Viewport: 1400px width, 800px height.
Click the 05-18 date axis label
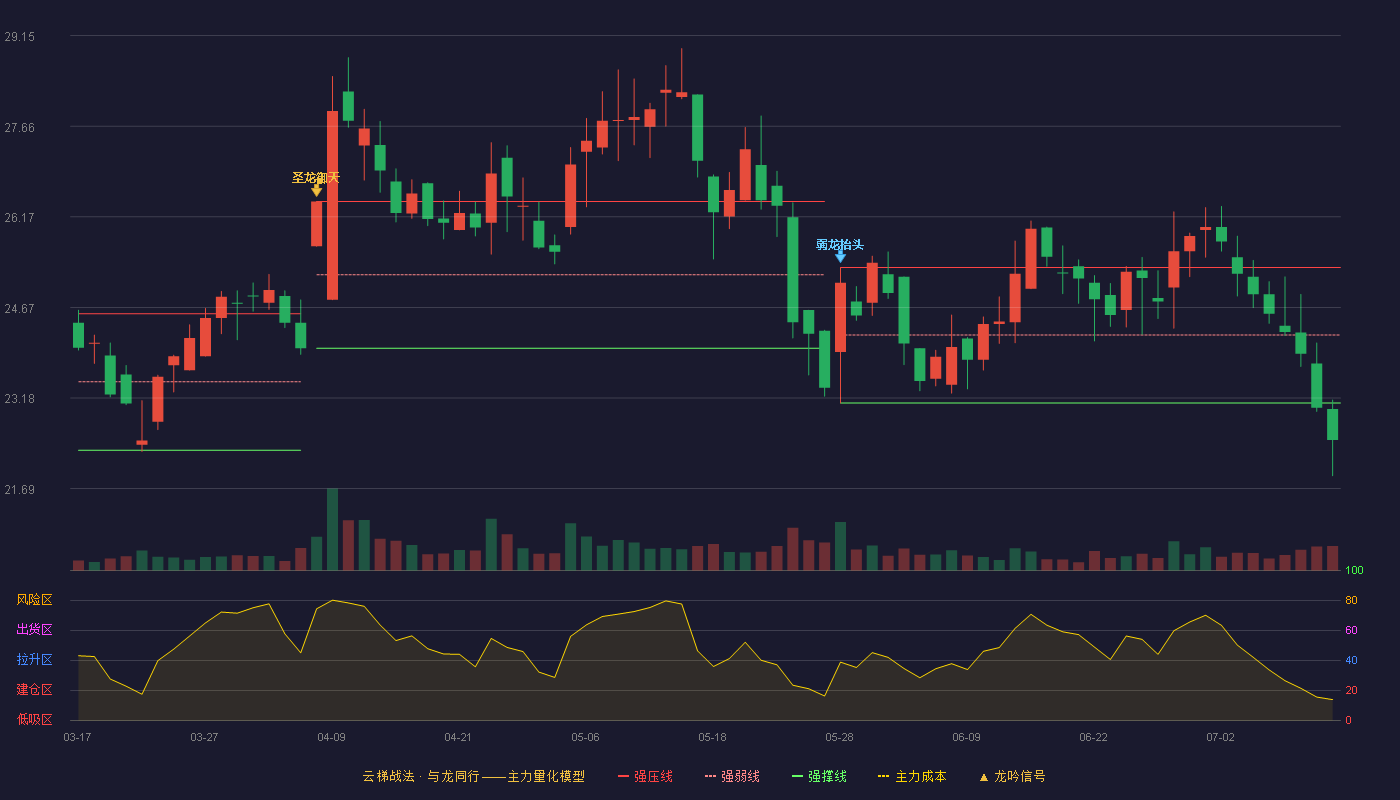712,737
